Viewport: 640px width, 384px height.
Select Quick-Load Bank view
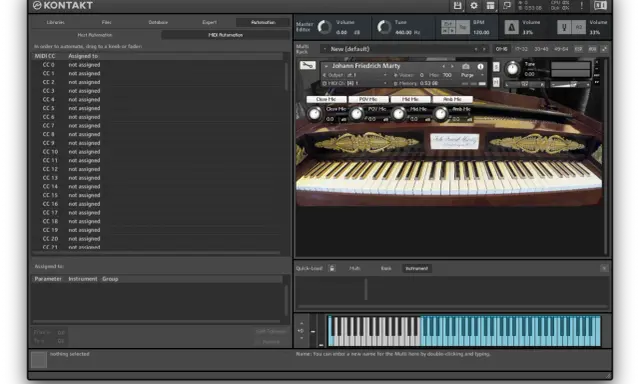[x=386, y=269]
